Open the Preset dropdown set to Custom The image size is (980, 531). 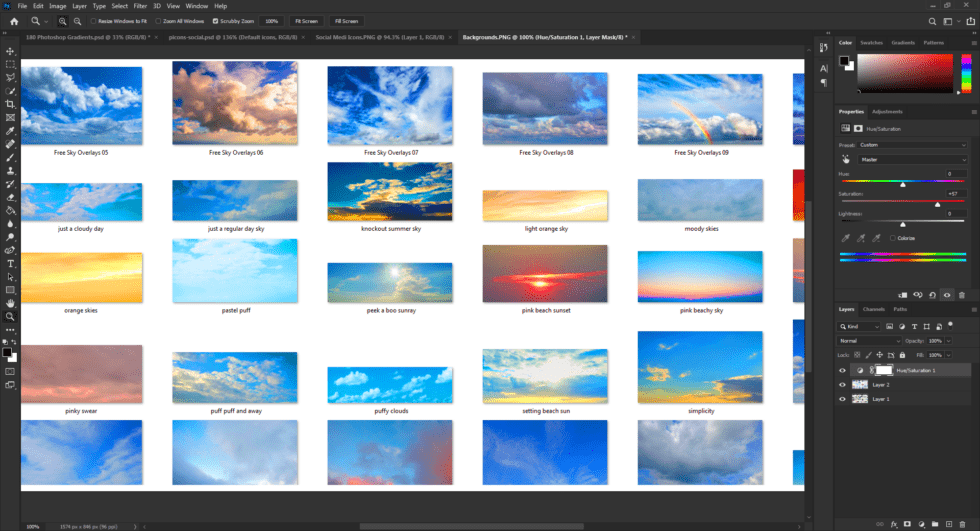tap(914, 145)
